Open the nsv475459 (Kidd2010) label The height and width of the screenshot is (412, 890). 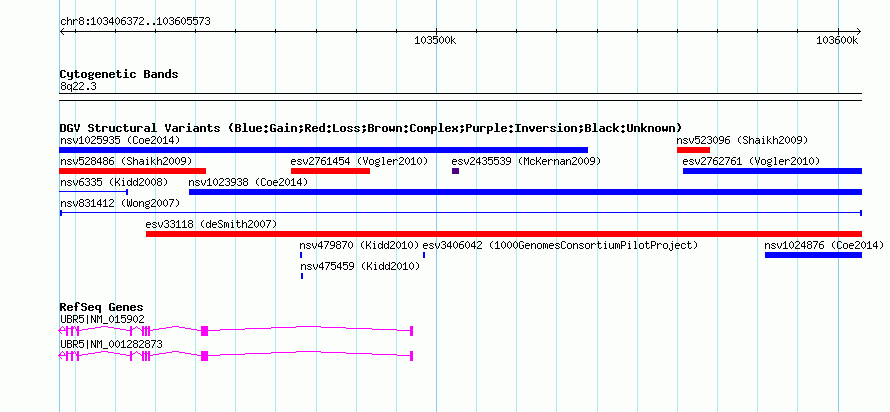click(x=360, y=266)
